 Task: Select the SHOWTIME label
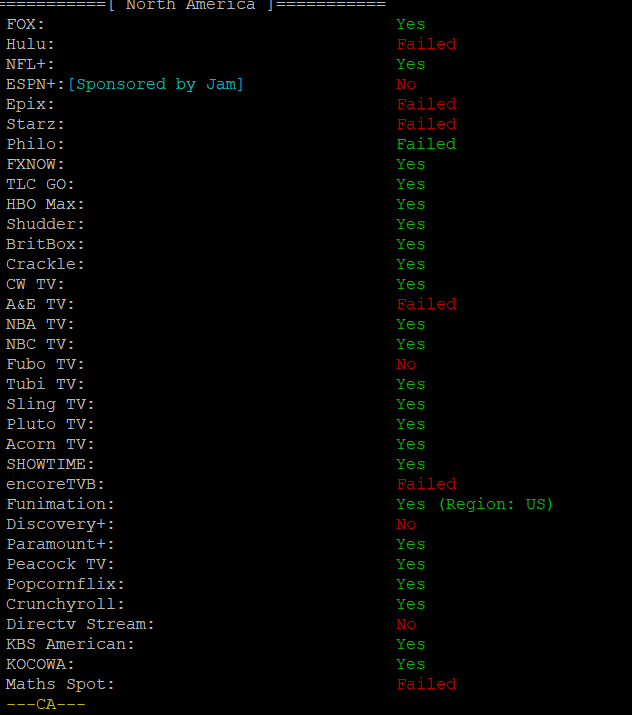(x=50, y=464)
